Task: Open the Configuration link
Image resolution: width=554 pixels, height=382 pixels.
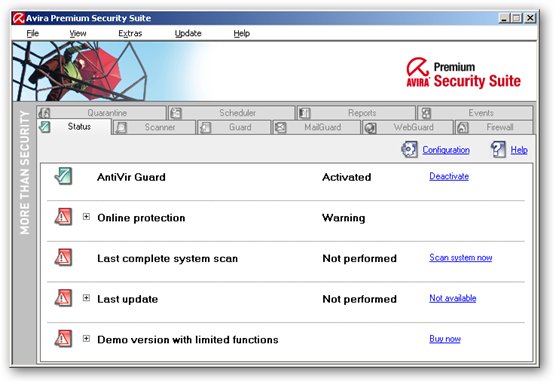Action: (446, 150)
